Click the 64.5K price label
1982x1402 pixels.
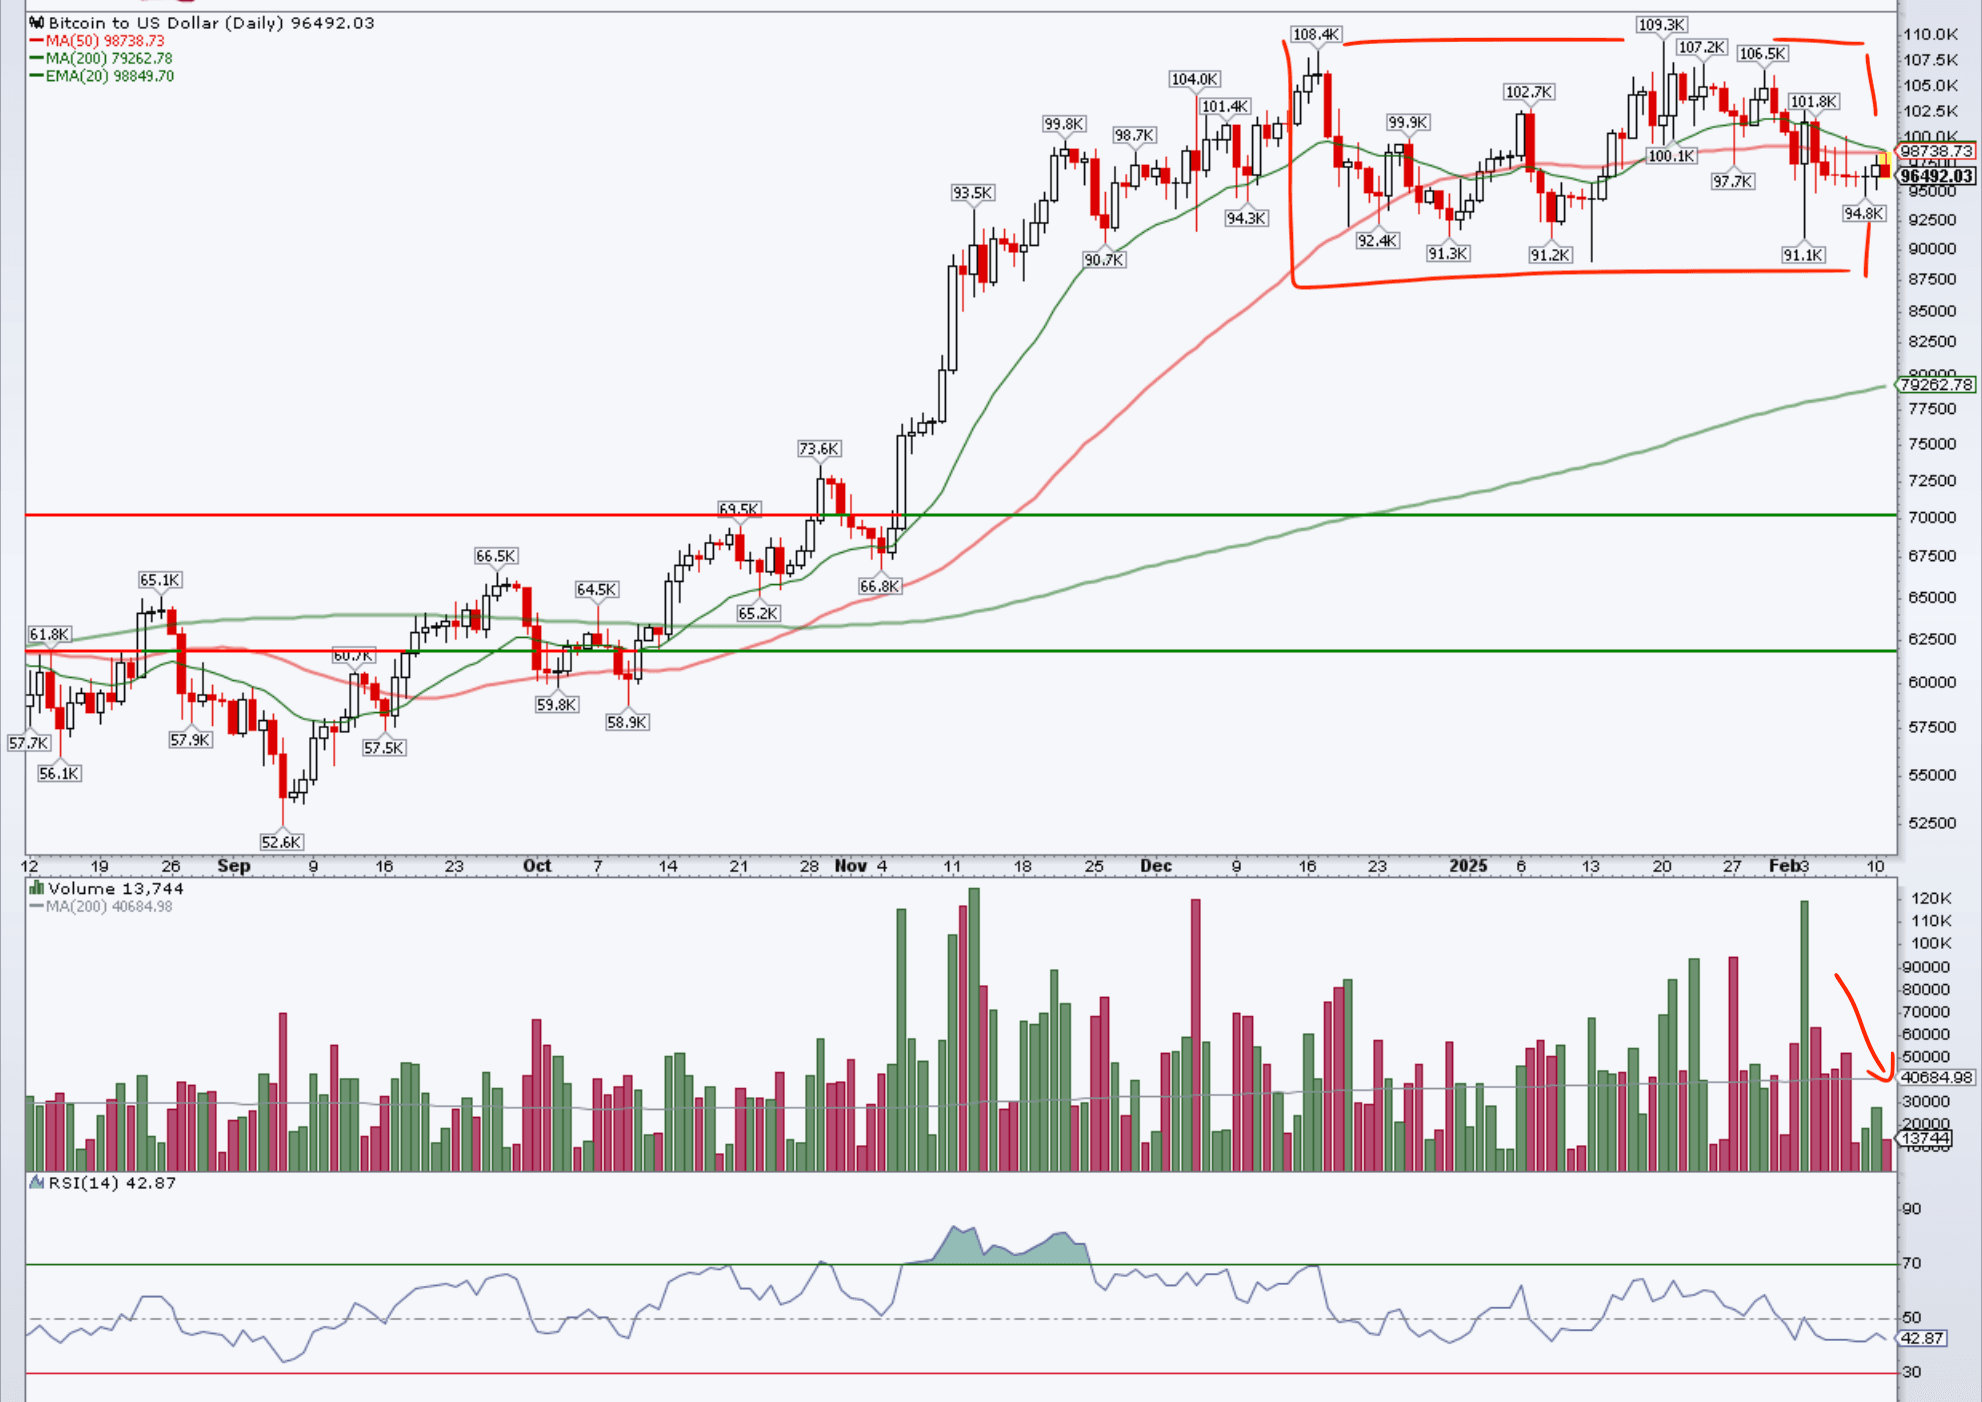coord(597,590)
